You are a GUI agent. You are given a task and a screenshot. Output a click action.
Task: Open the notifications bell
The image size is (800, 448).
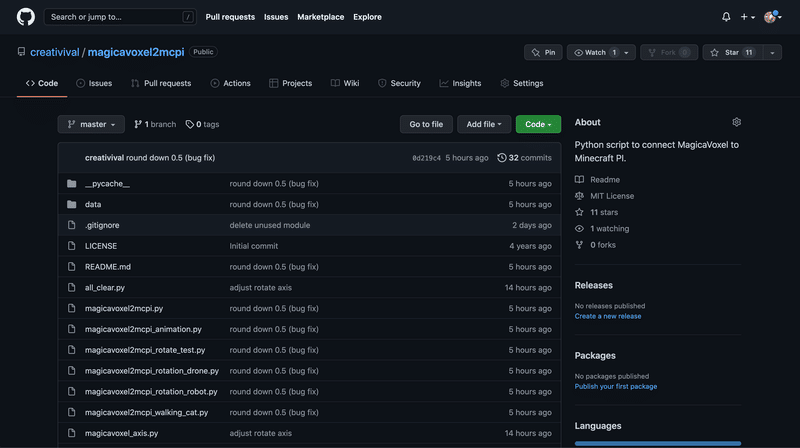point(726,17)
